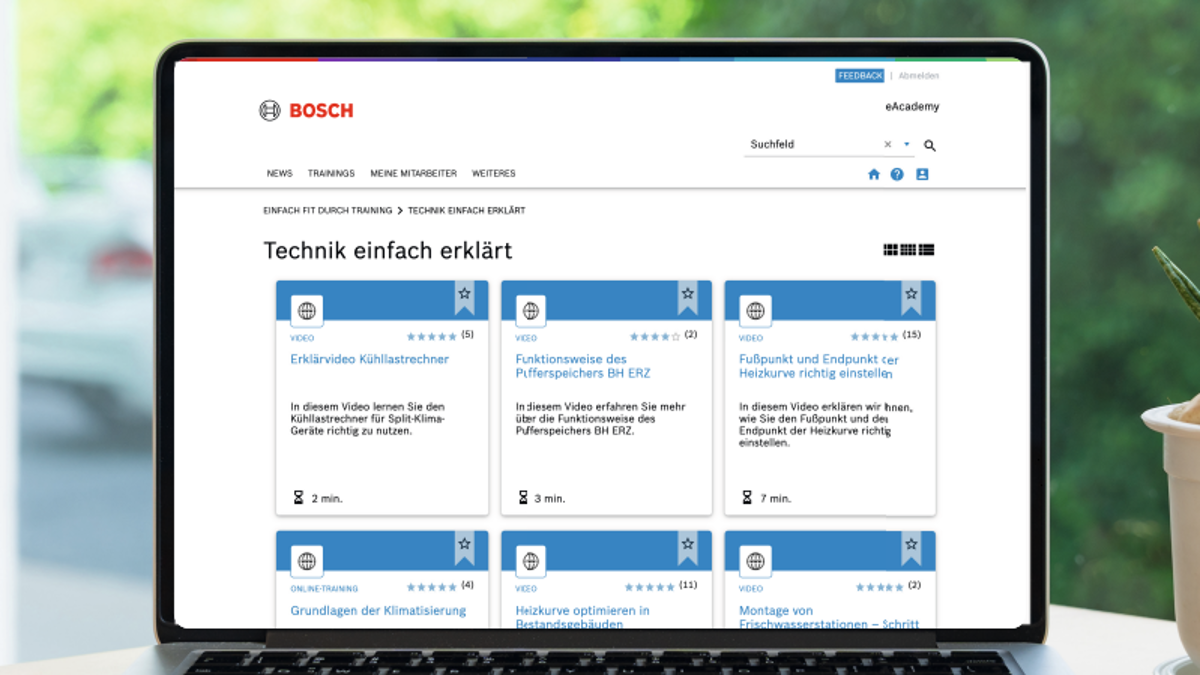Click the '7 min.' duration text
Viewport: 1200px width, 675px height.
pyautogui.click(x=775, y=499)
